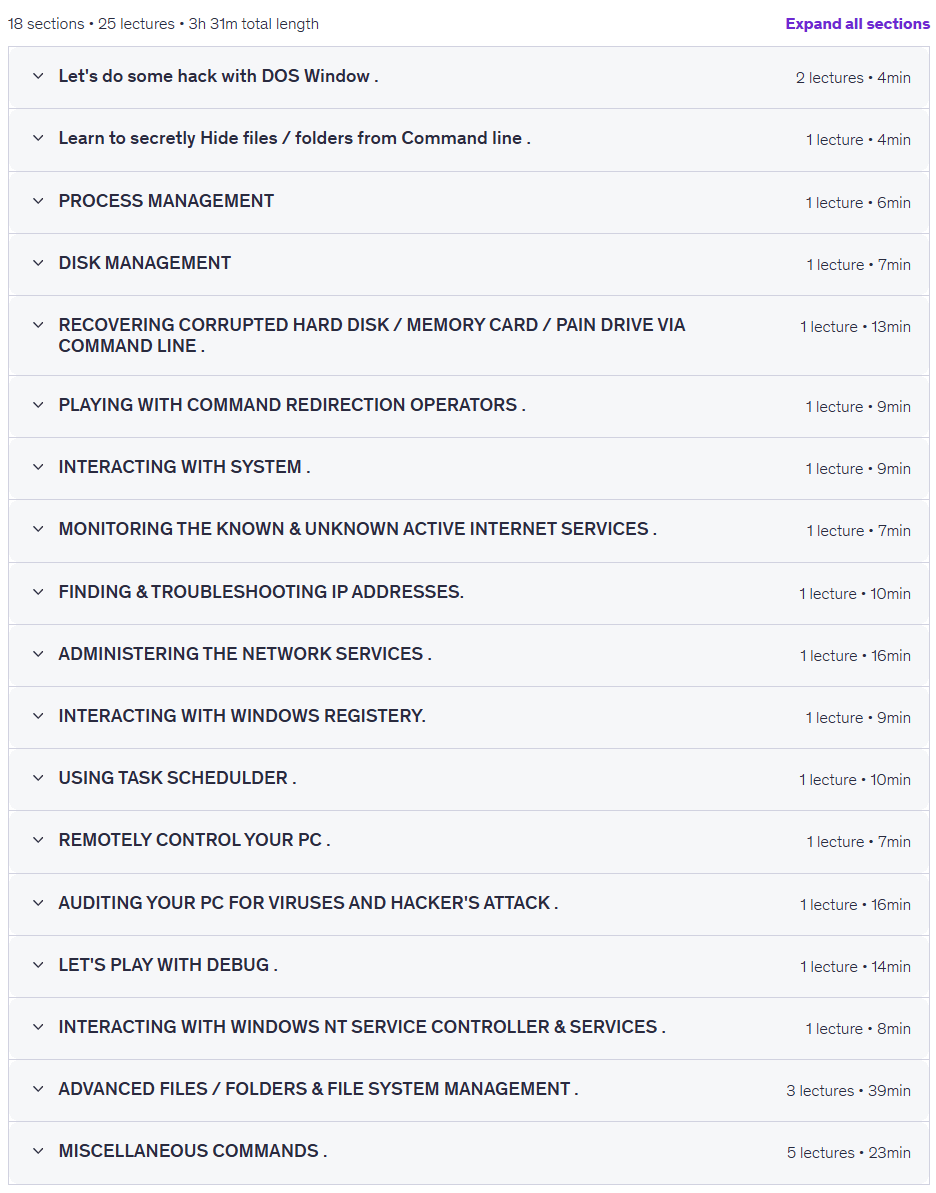Open the chevron beside 'Learn to secretly Hide files'
Viewport: 936px width, 1193px height.
tap(38, 138)
